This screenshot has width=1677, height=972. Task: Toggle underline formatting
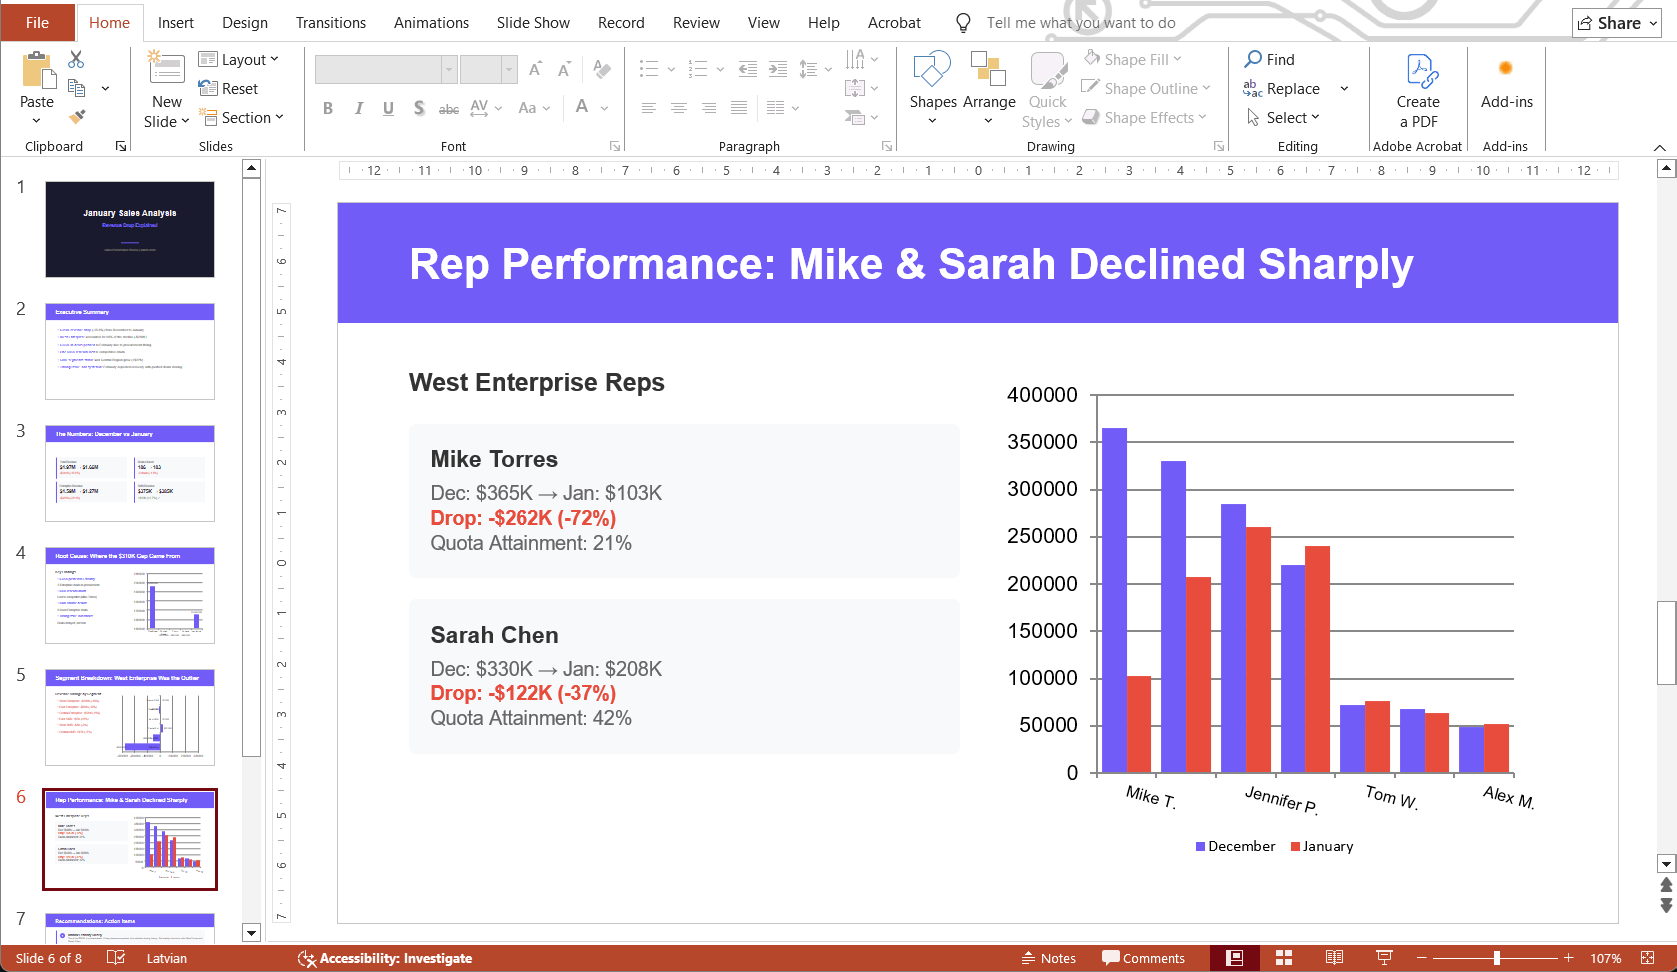pos(388,108)
